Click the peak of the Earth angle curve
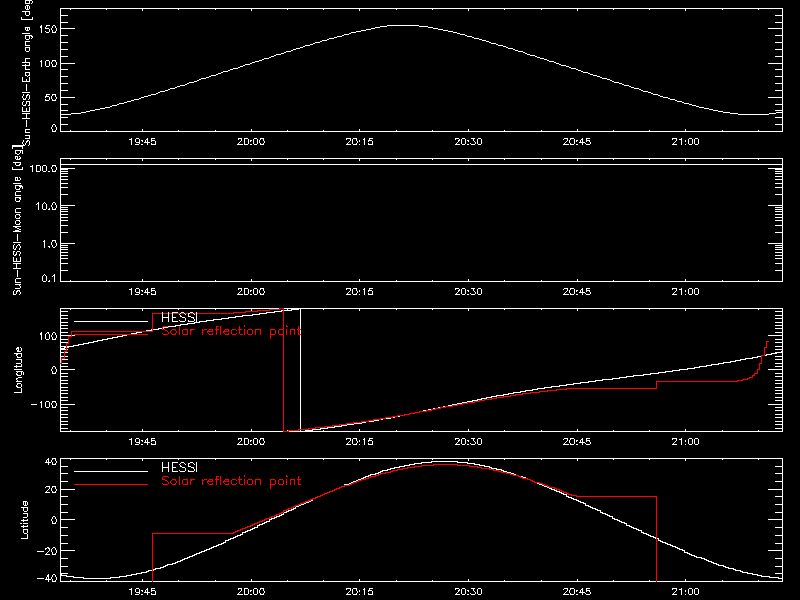The image size is (800, 600). point(404,26)
